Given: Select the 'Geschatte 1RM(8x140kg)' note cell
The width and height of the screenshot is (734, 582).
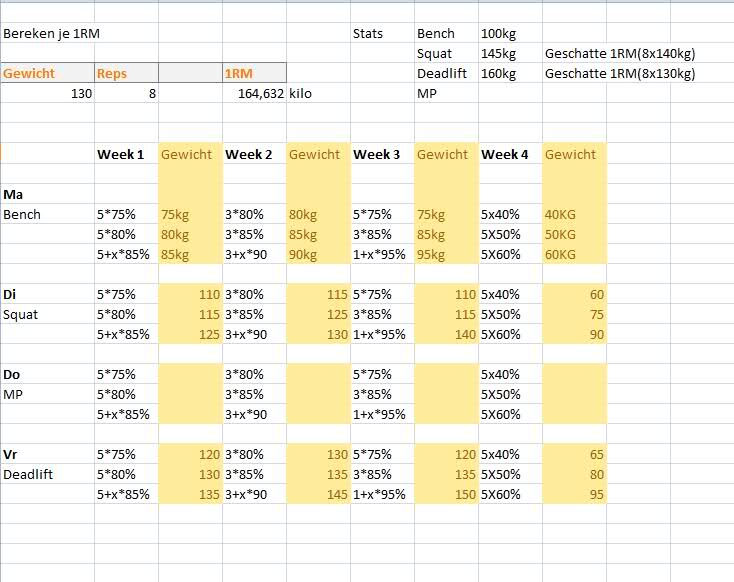Looking at the screenshot, I should tap(620, 53).
